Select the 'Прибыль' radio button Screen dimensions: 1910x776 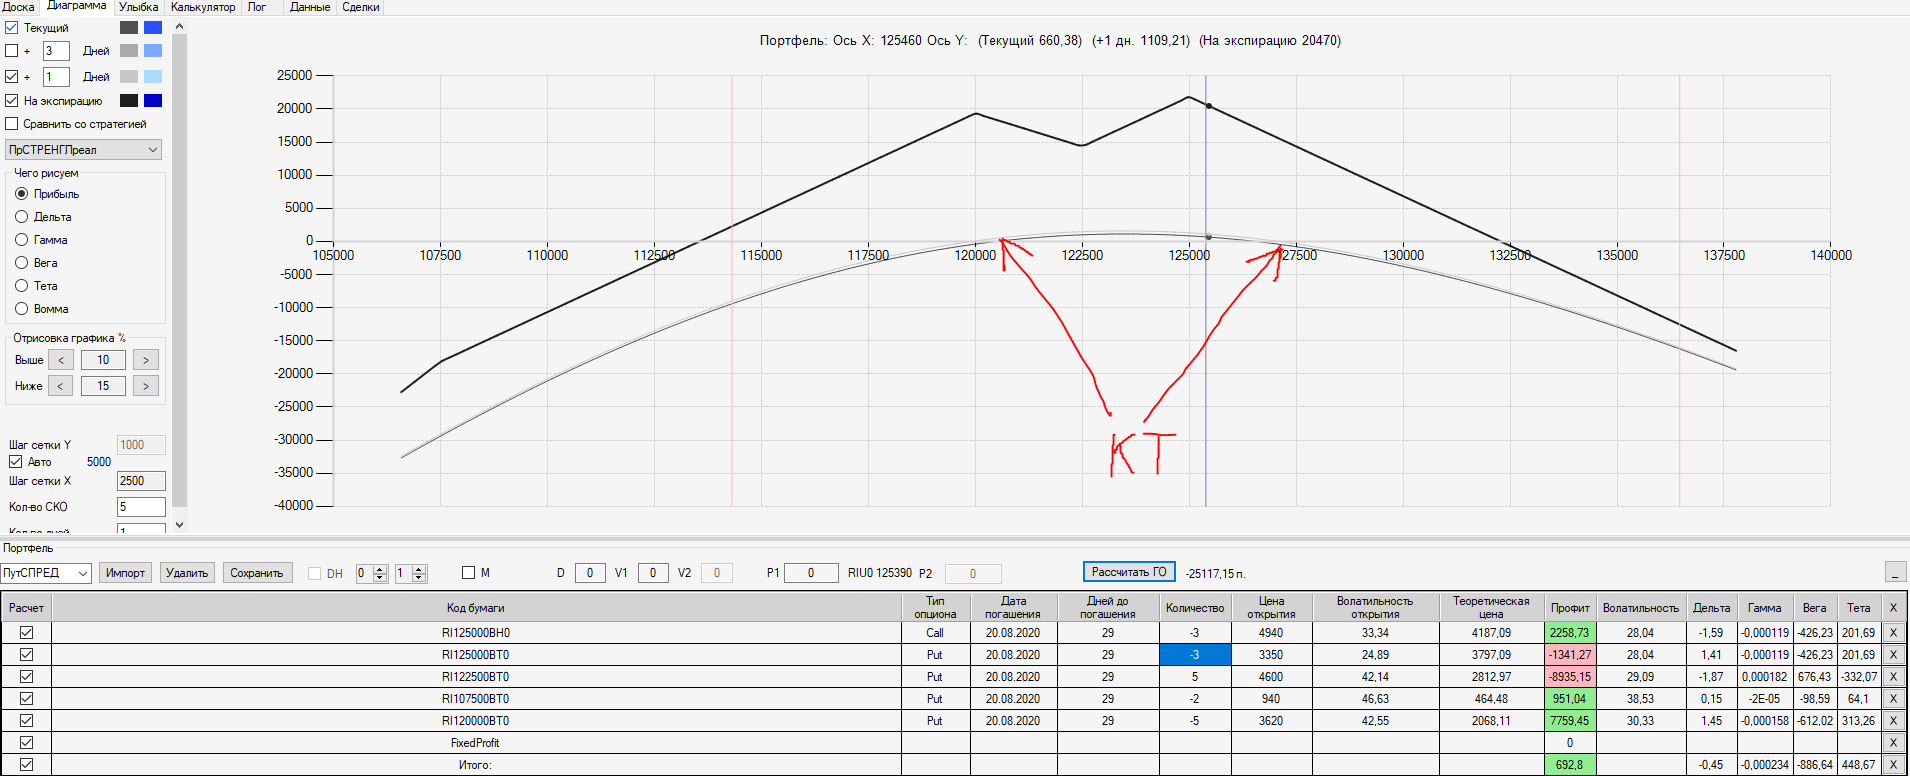tap(21, 194)
